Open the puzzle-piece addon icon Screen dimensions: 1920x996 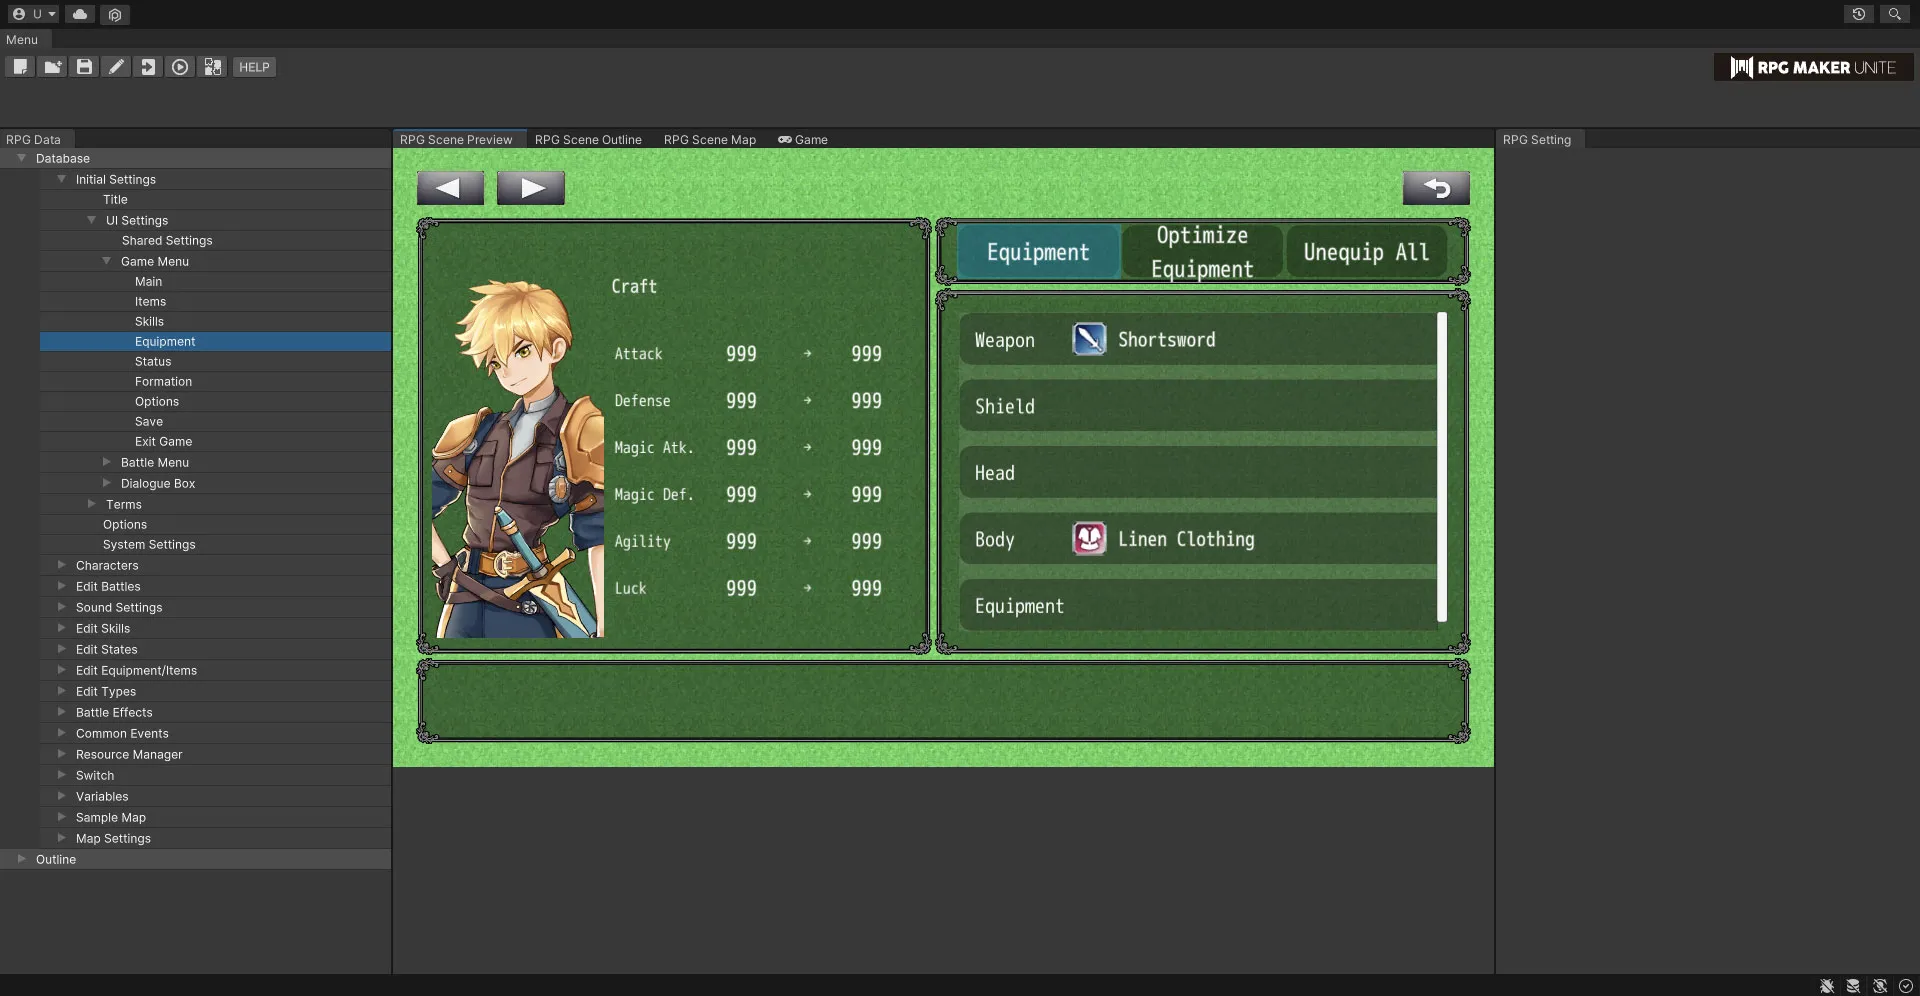(212, 67)
